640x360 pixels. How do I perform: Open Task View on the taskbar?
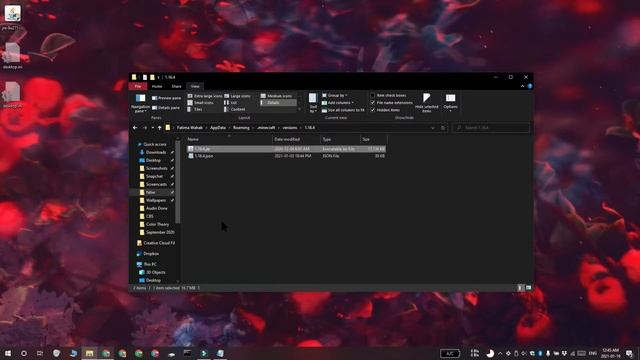click(40, 353)
